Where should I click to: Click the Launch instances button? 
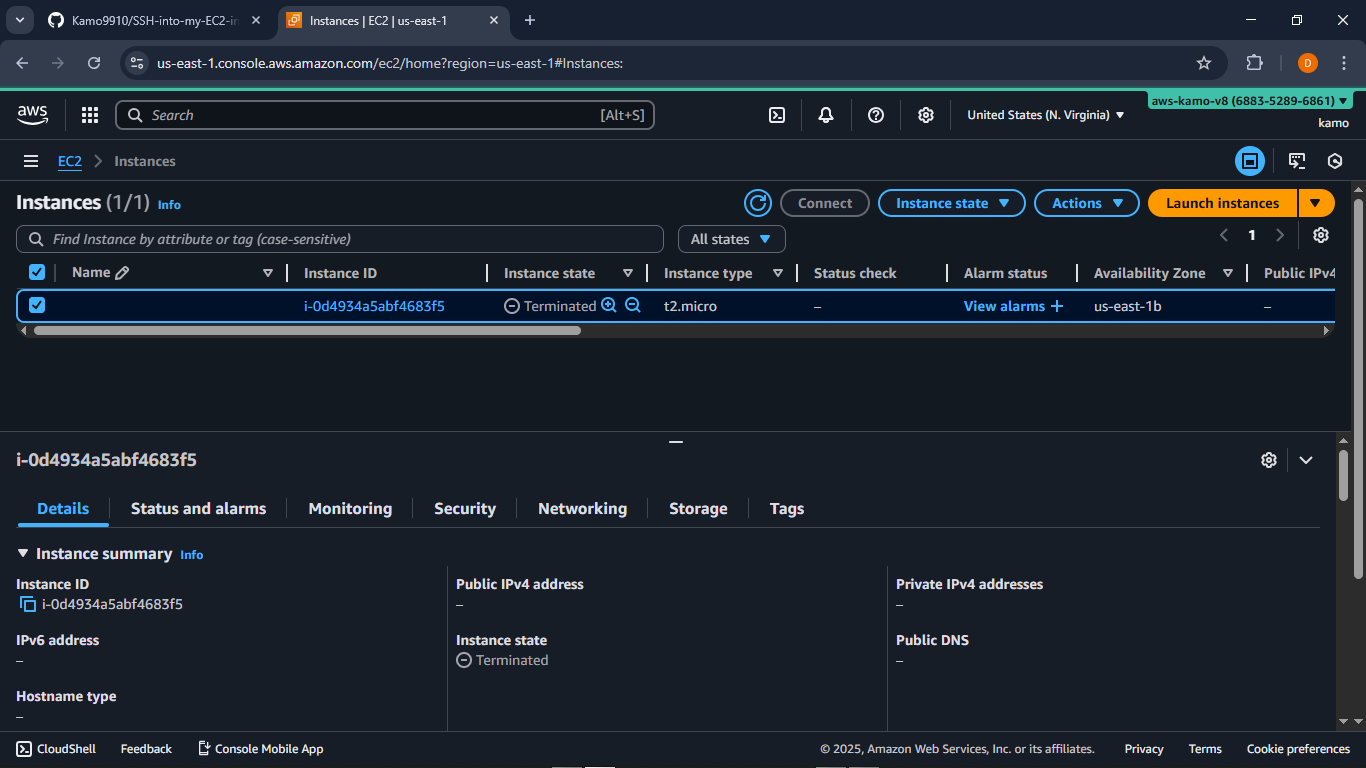click(1222, 203)
